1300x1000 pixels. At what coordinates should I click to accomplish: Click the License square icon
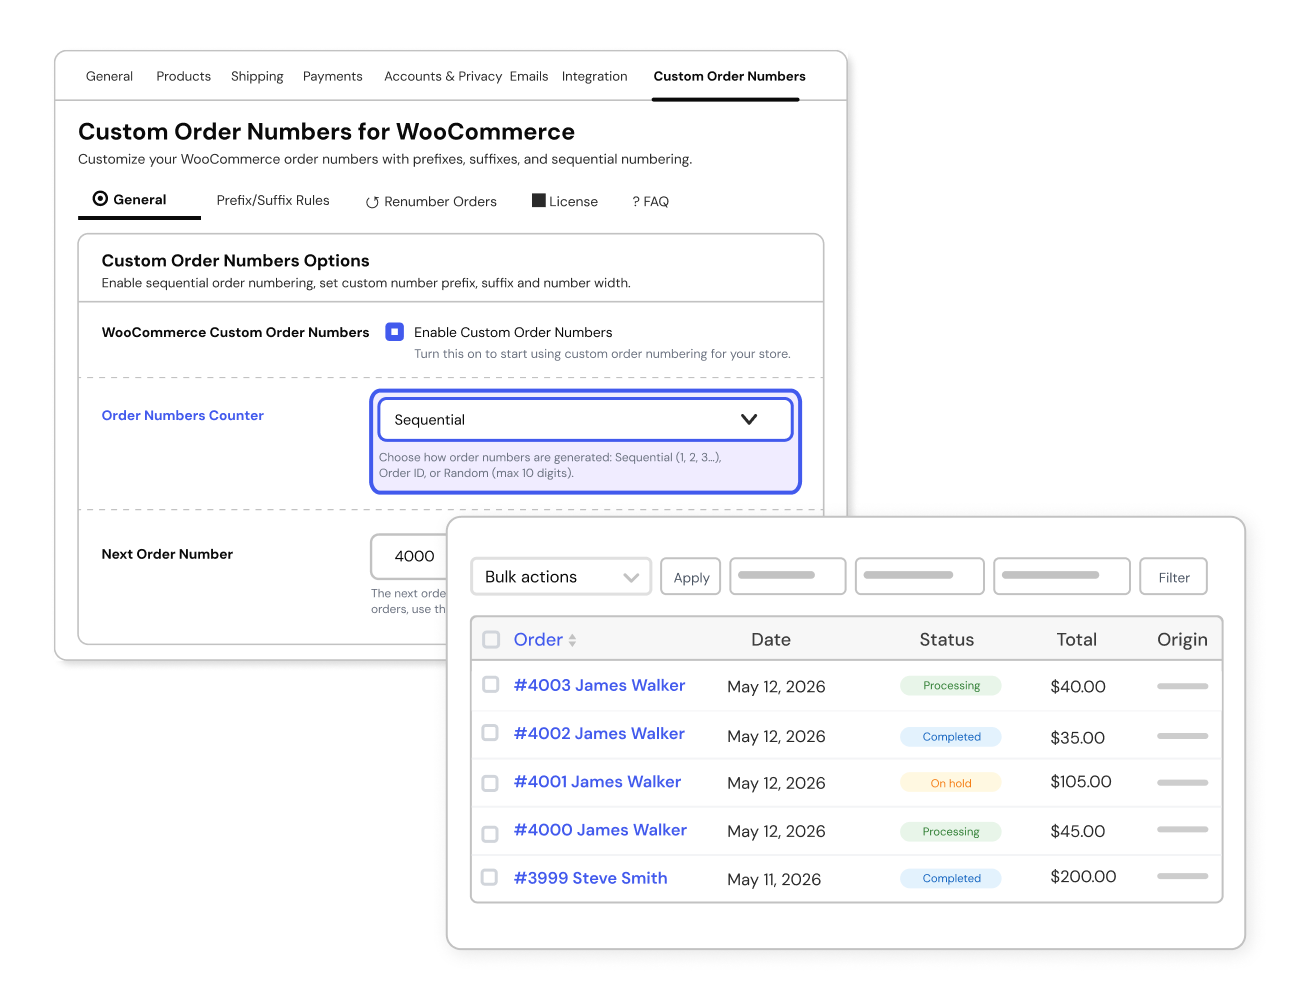539,200
